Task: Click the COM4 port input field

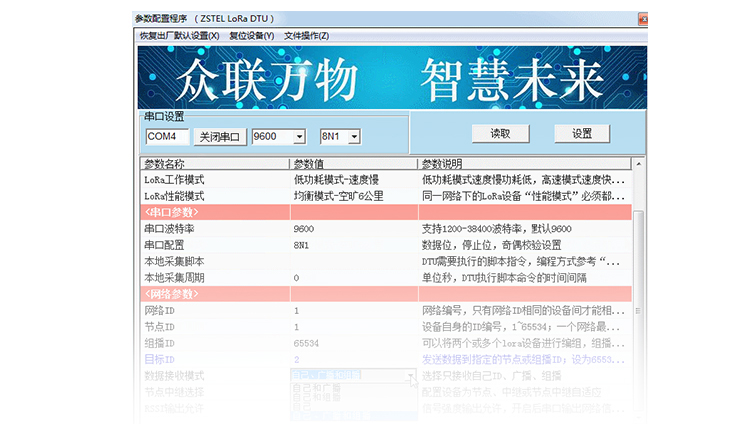Action: (167, 136)
